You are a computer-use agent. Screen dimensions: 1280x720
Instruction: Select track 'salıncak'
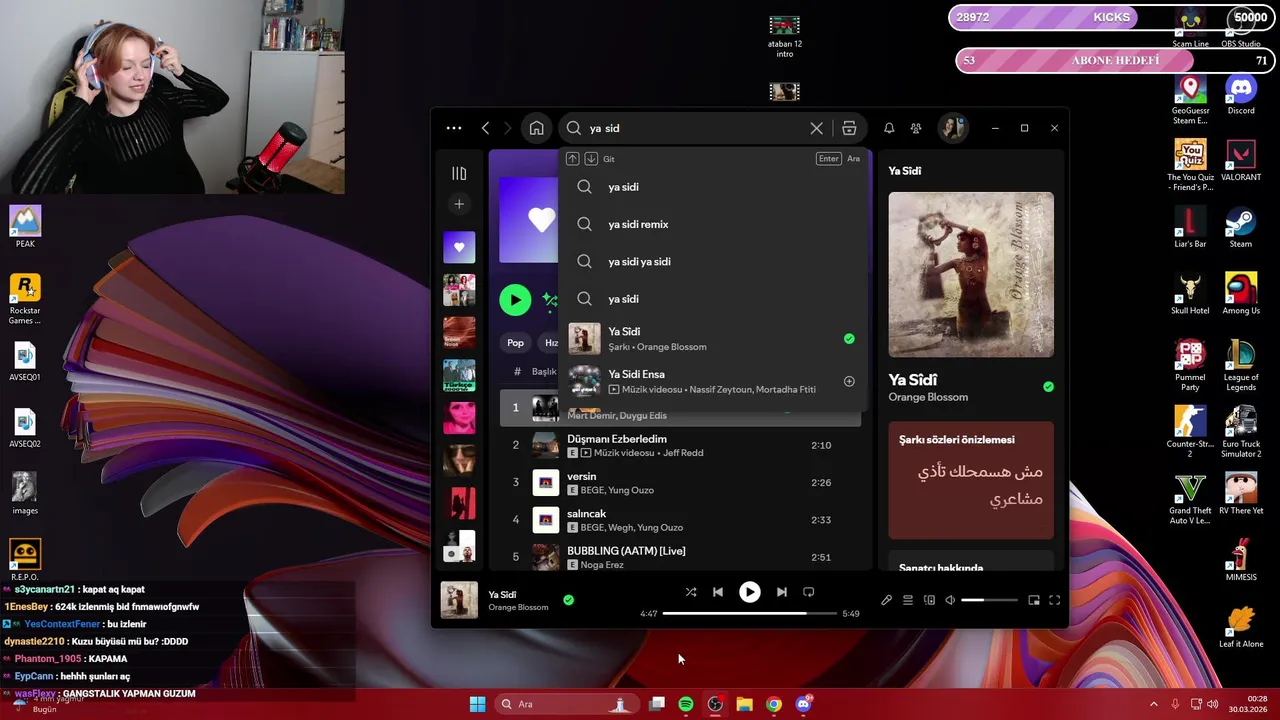[x=680, y=520]
